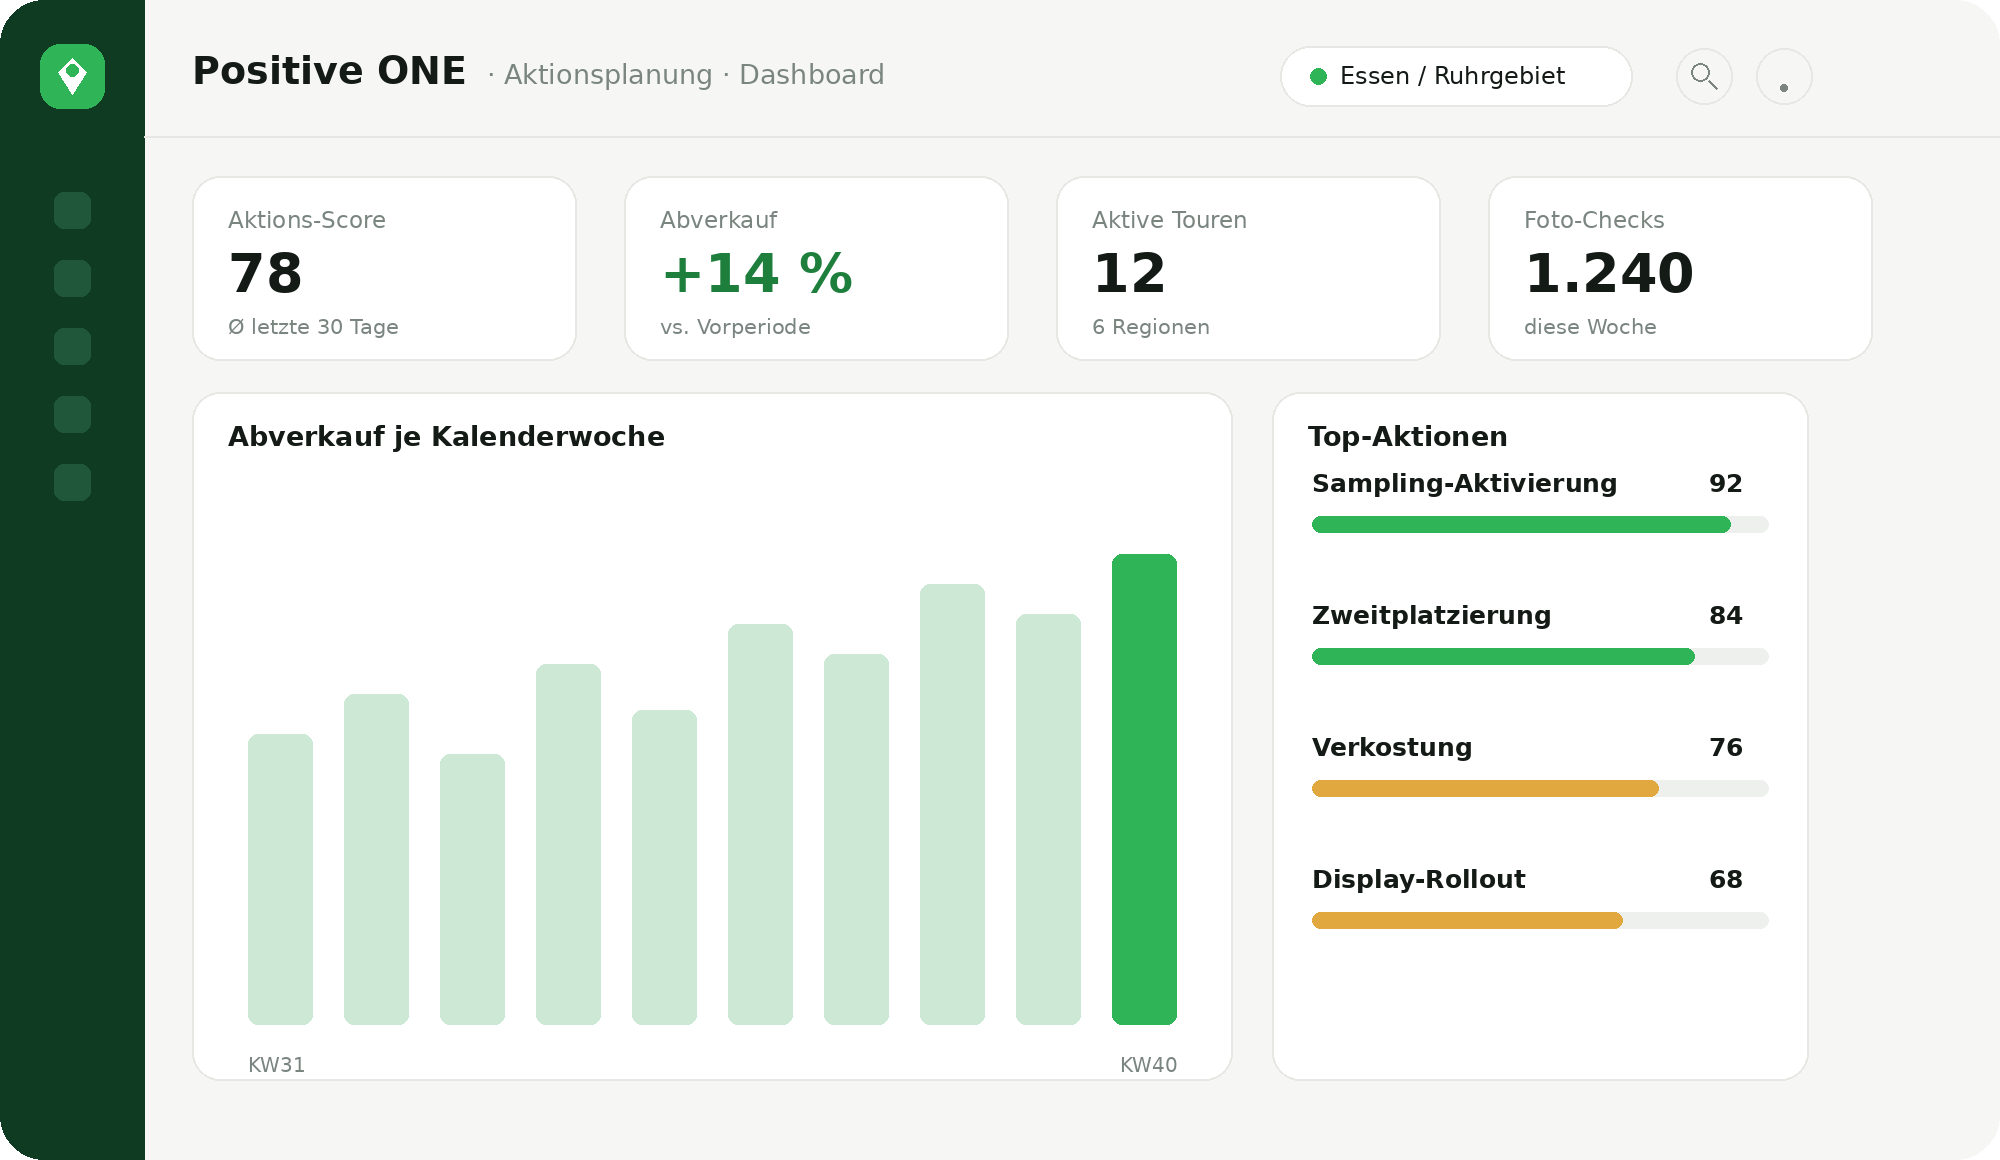Screen dimensions: 2000x1160
Task: Open the Aktions-Score card
Action: click(384, 268)
